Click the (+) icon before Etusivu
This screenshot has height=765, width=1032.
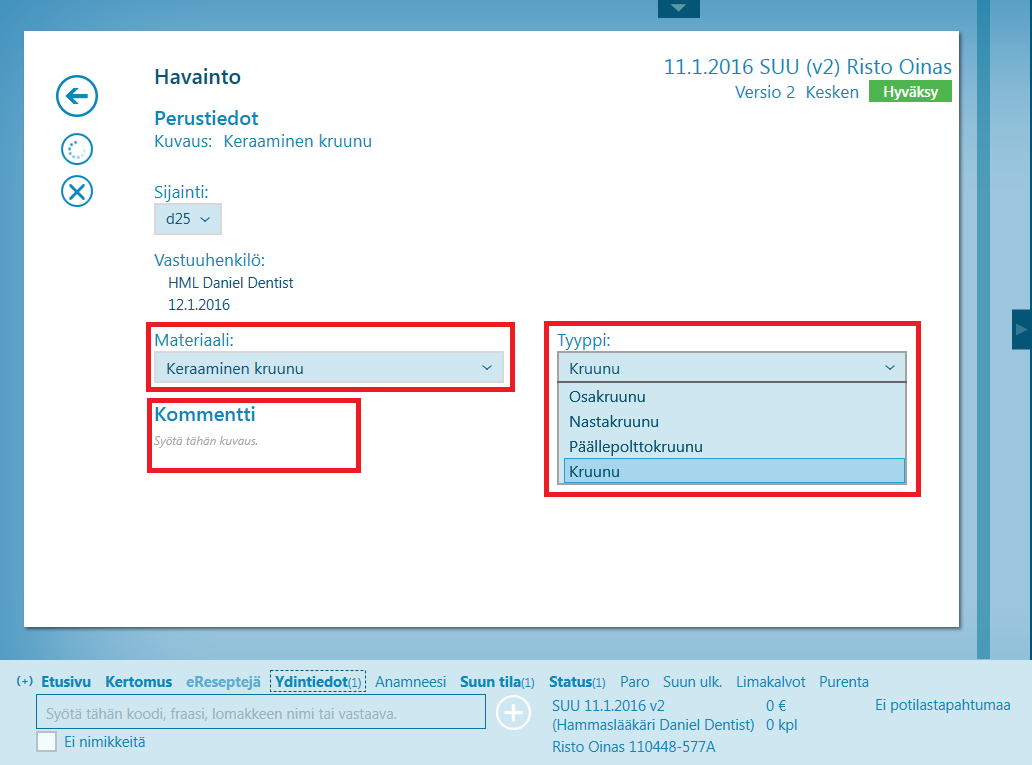25,682
